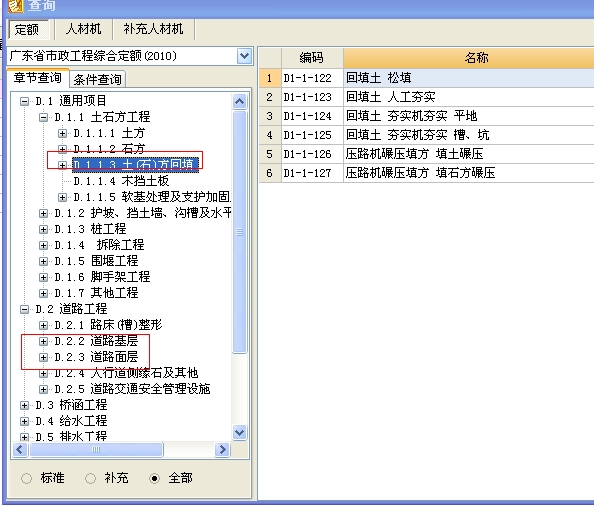Select D.1.1.3 土(石)方回填 tree item
Image resolution: width=594 pixels, height=508 pixels.
click(x=135, y=165)
